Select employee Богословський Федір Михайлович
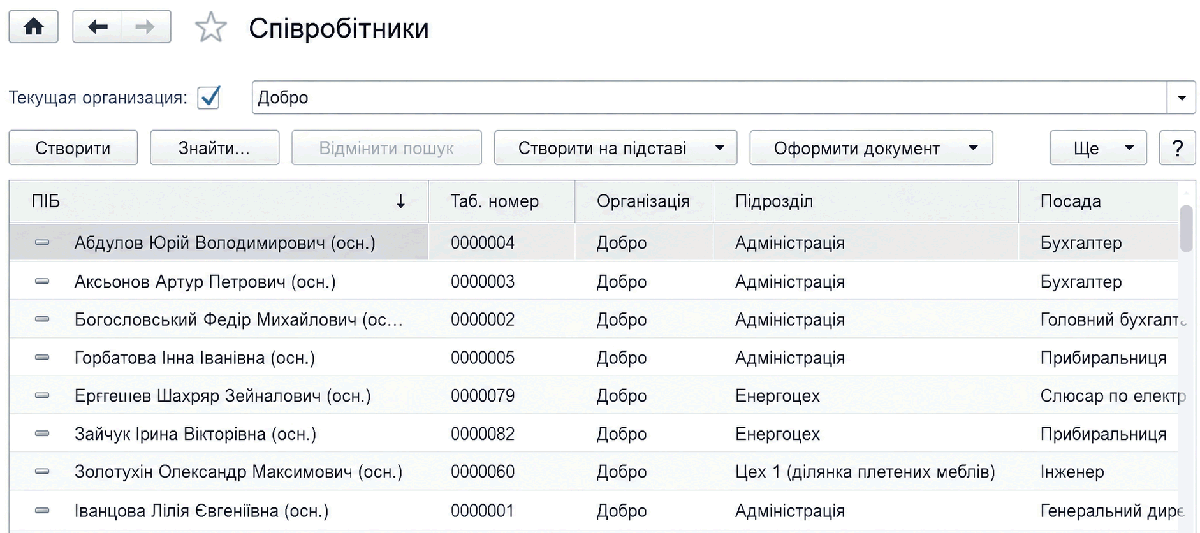This screenshot has width=1200, height=533. [238, 320]
